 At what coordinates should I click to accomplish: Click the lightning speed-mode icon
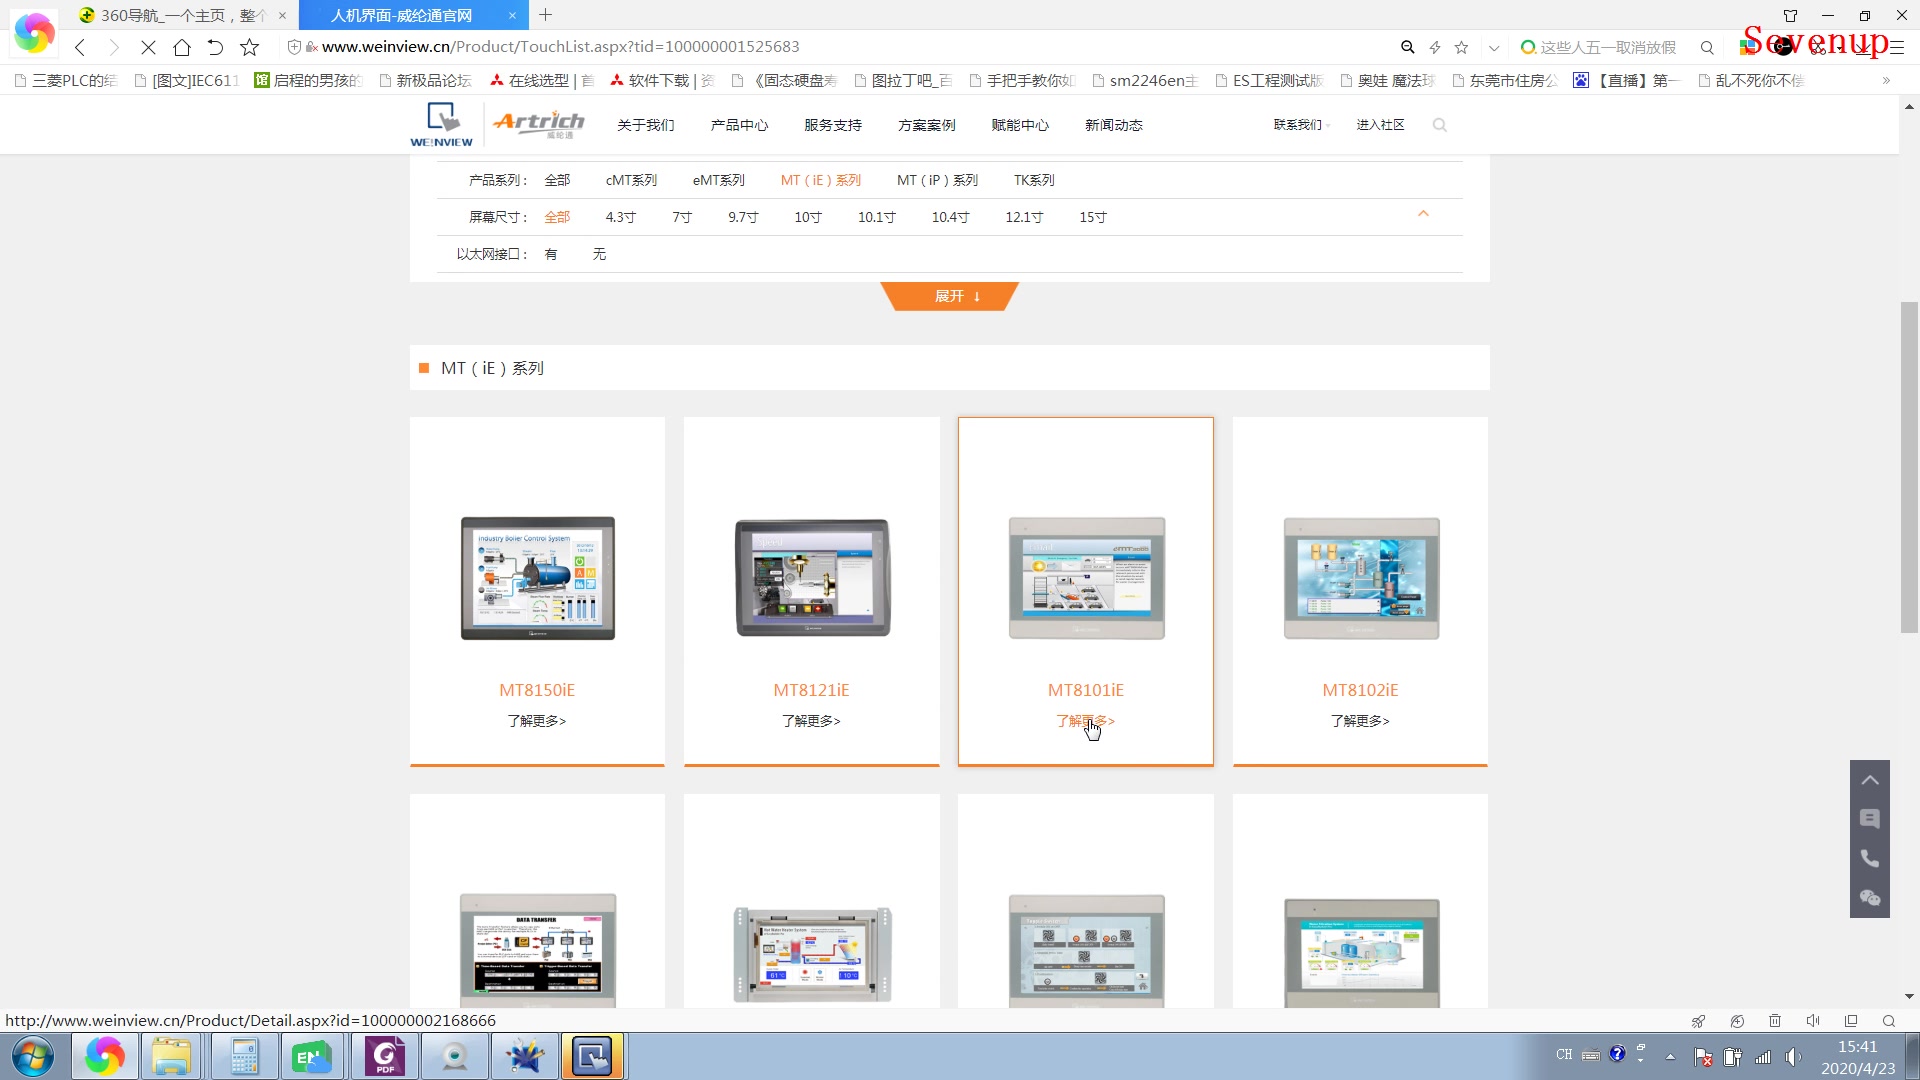[x=1435, y=47]
